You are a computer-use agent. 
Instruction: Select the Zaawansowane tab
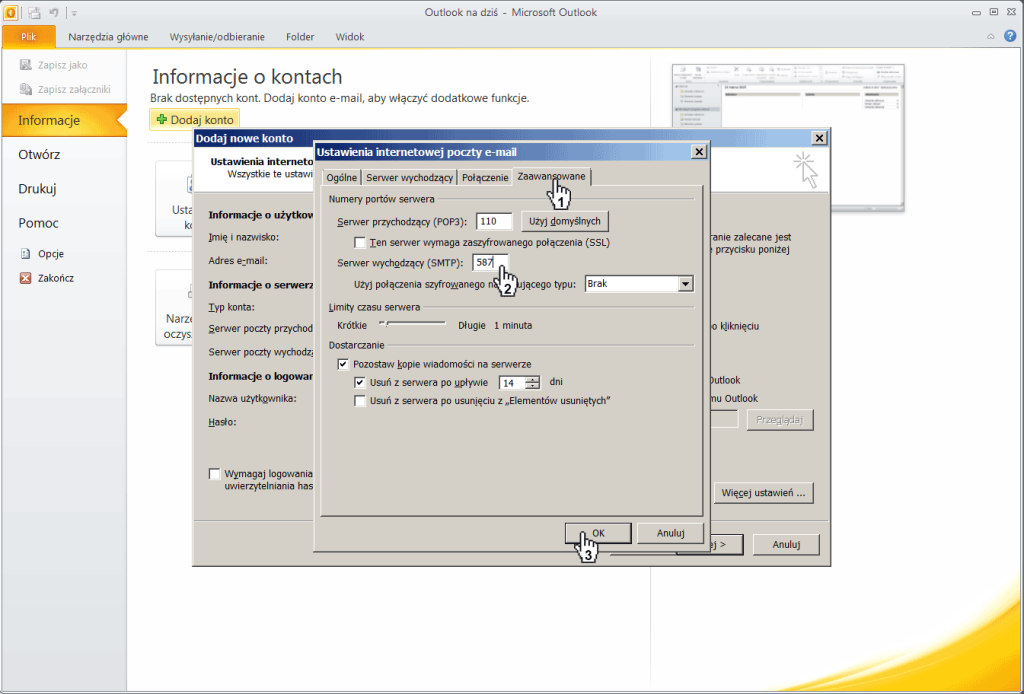552,176
